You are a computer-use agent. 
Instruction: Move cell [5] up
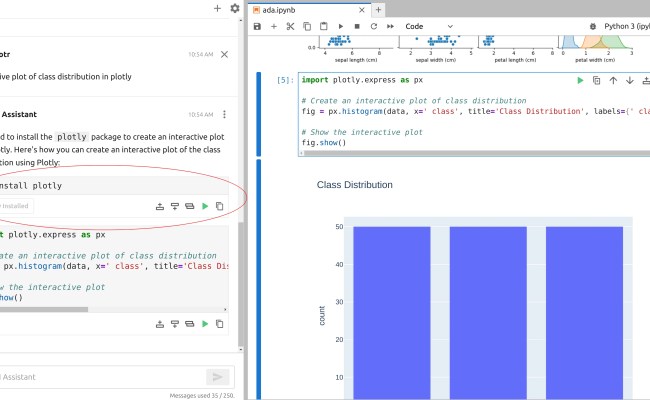613,80
